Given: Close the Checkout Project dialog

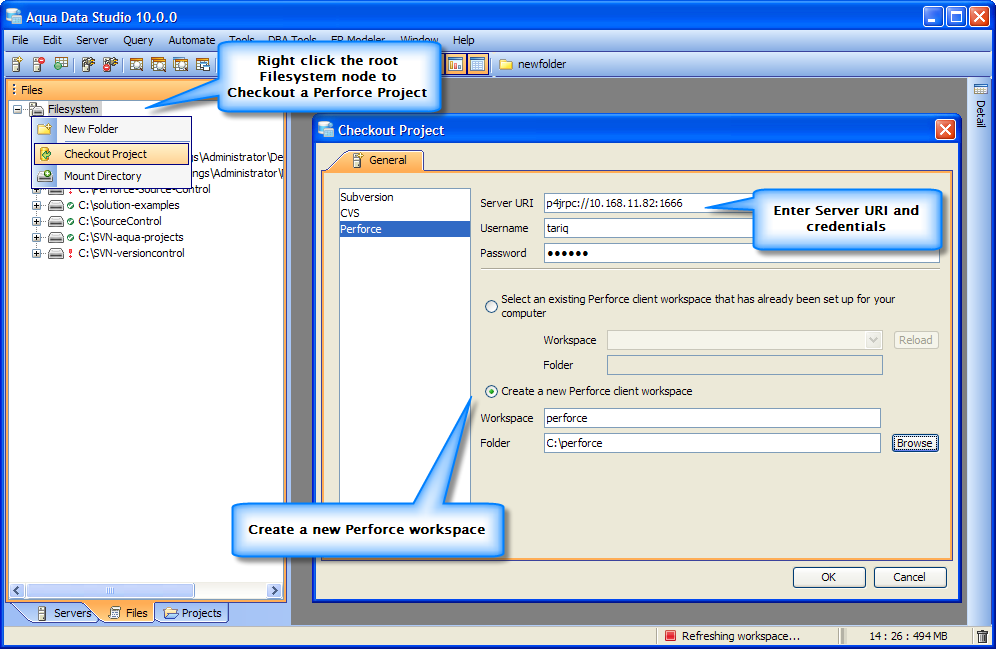Looking at the screenshot, I should click(945, 130).
